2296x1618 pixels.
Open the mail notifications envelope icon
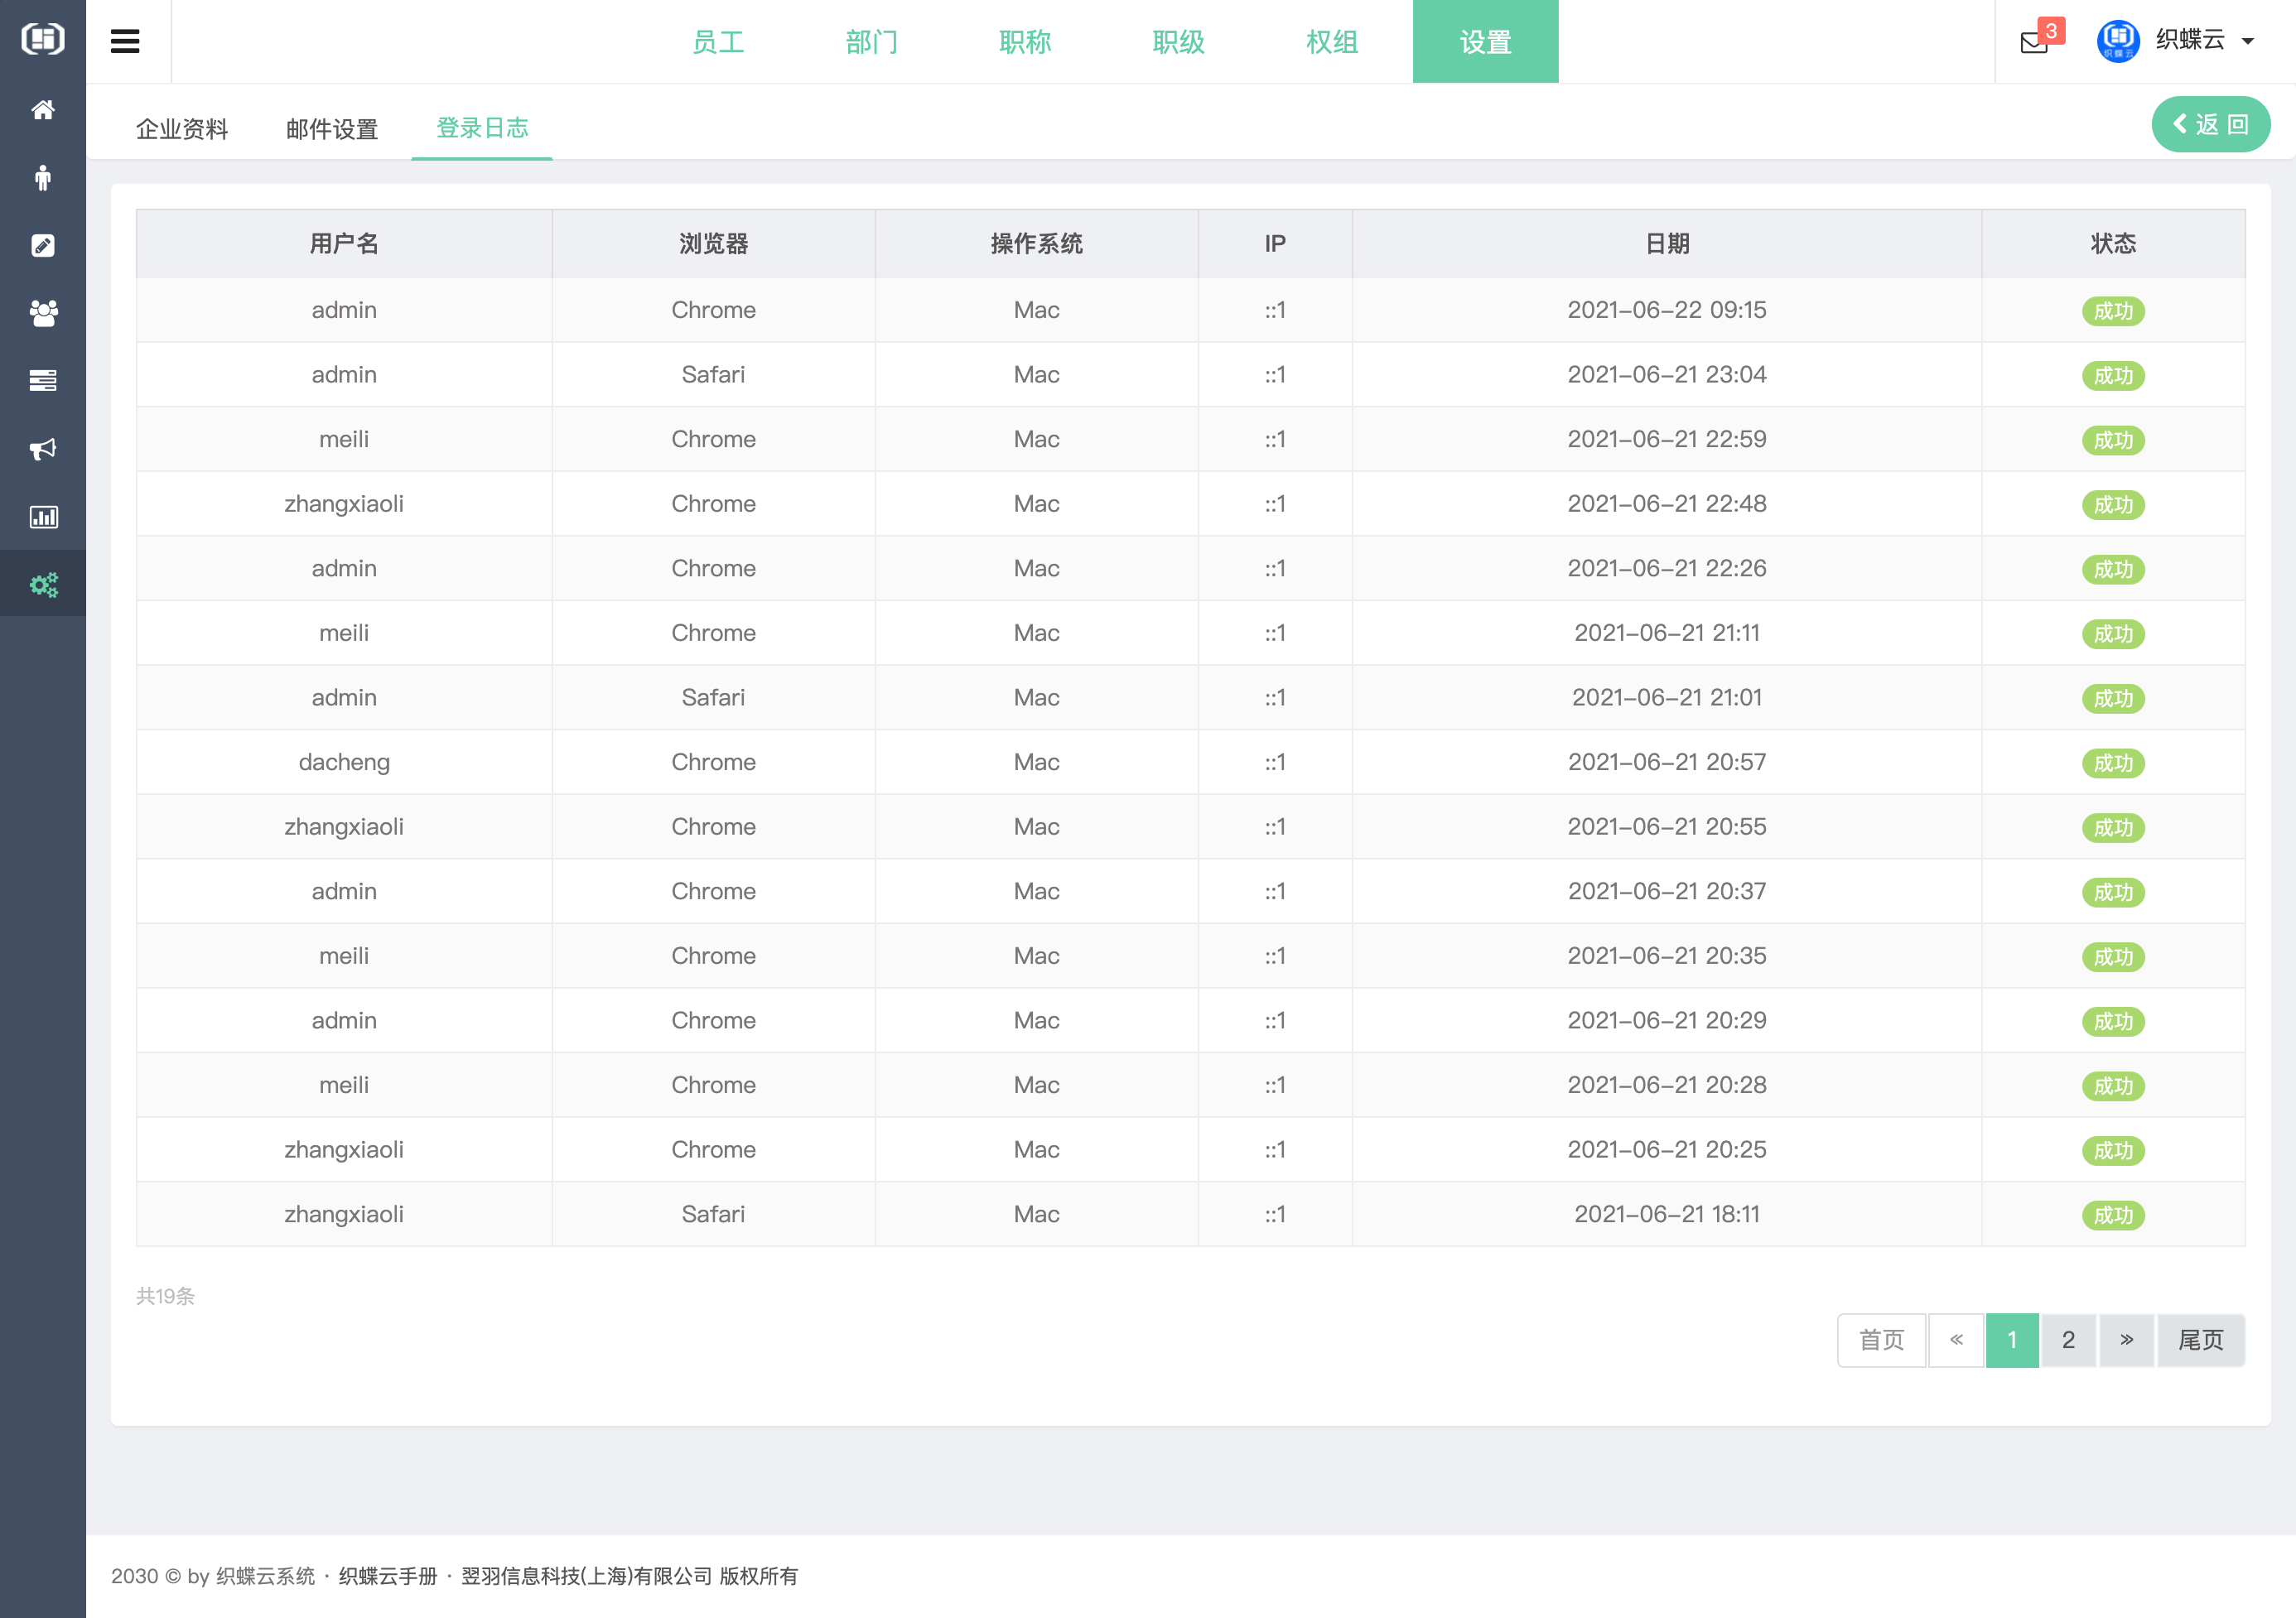pos(2034,42)
